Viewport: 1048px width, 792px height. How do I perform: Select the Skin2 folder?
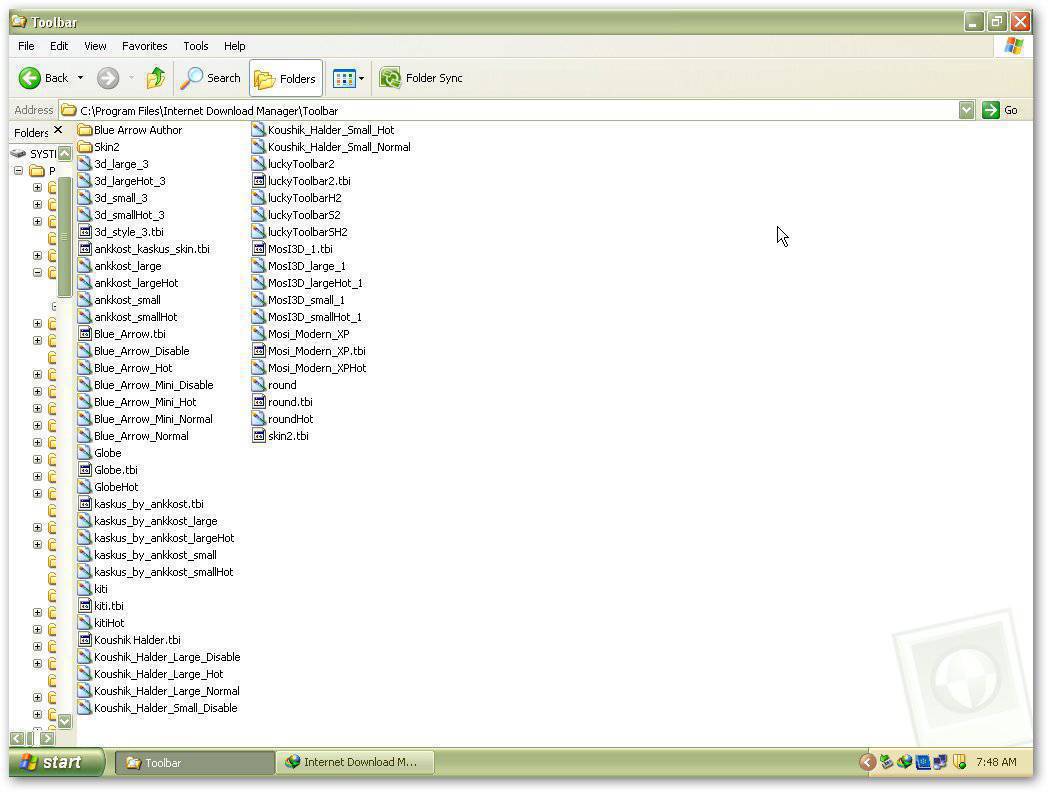(98, 147)
